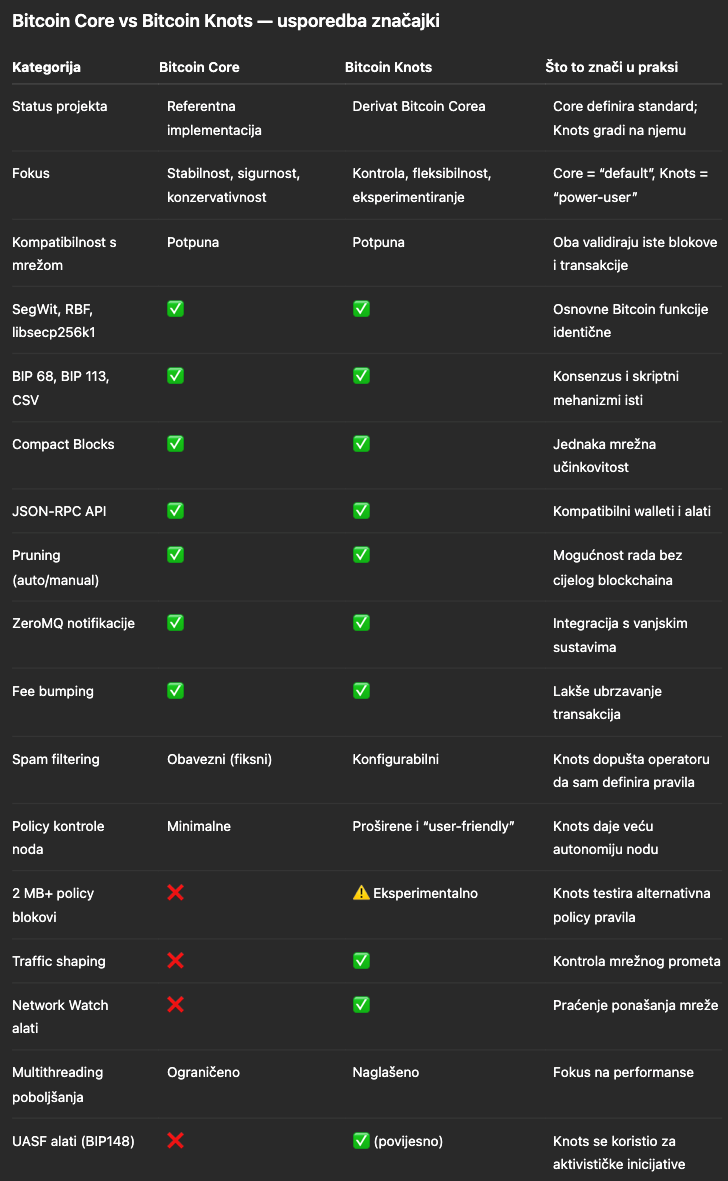The height and width of the screenshot is (1181, 728).
Task: Click Bitcoin Knots checkmark in Pruning row
Action: [x=361, y=555]
